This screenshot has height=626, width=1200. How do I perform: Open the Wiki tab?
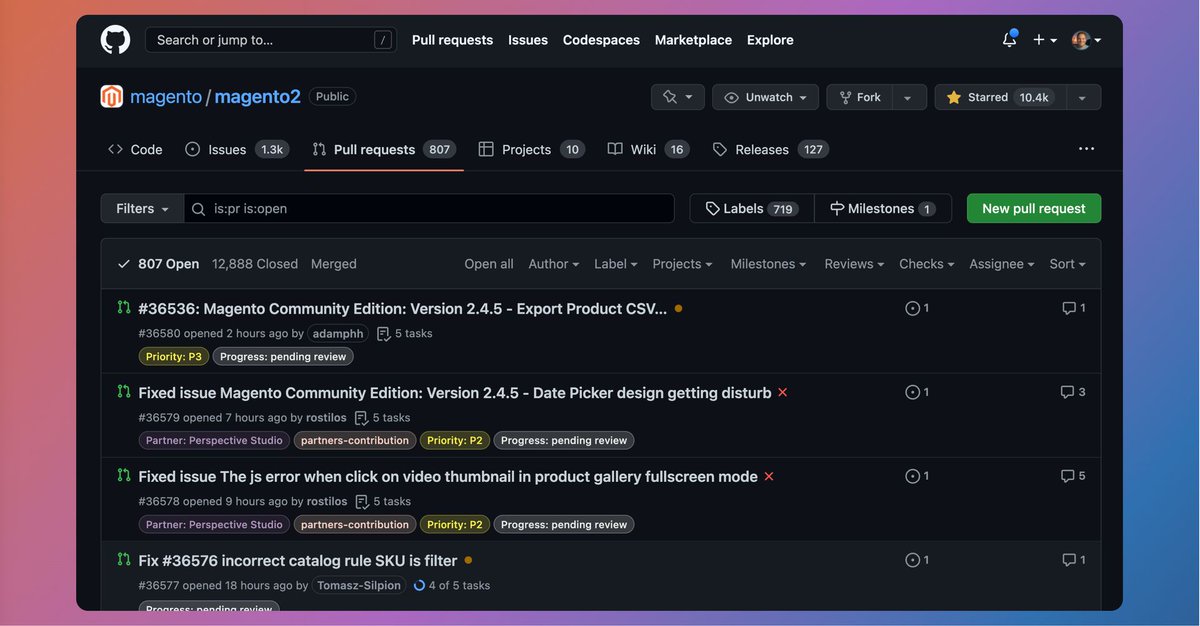(x=648, y=149)
